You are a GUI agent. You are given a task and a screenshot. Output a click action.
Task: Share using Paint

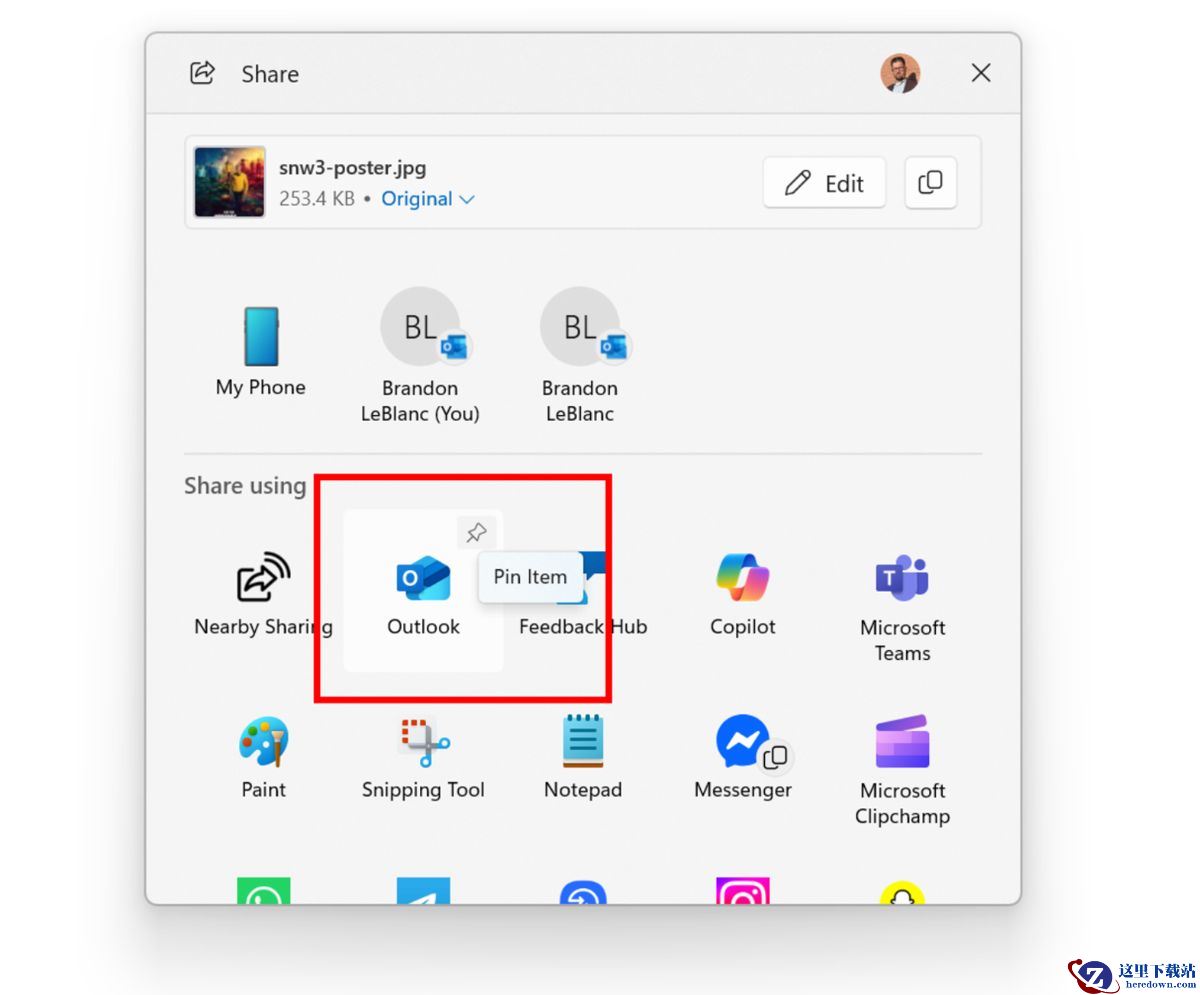point(263,756)
